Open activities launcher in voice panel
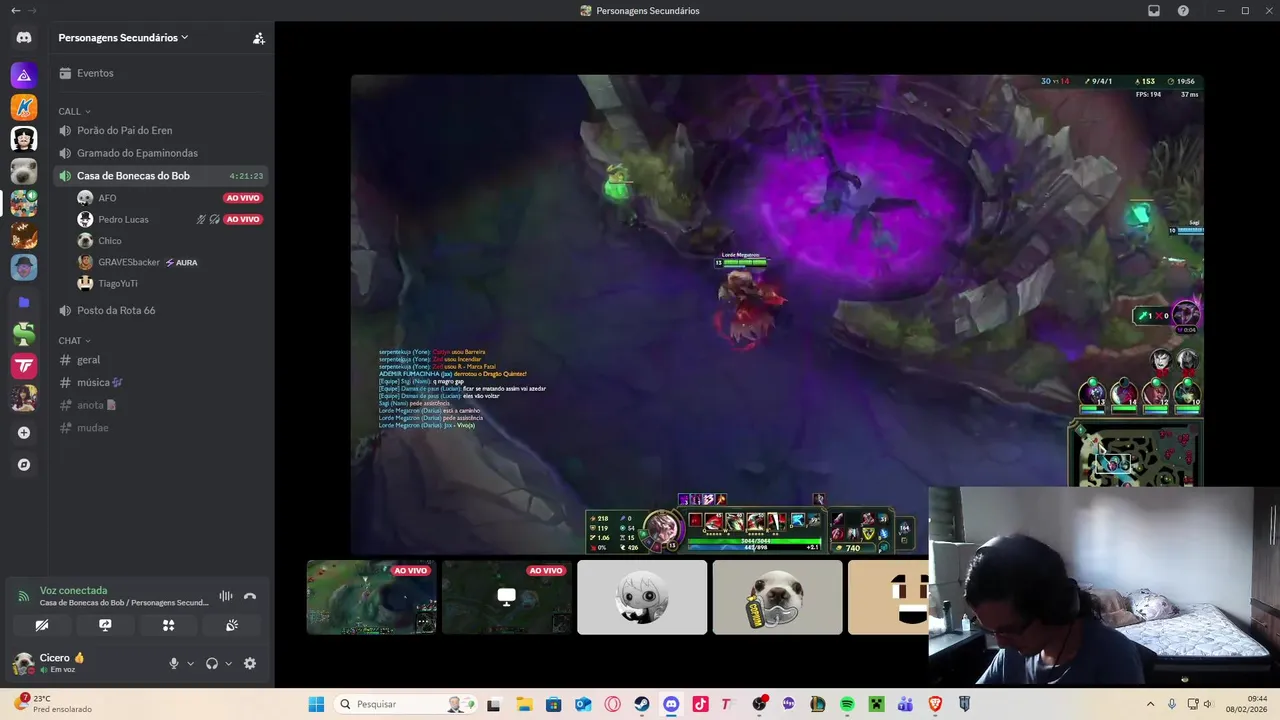 [x=168, y=625]
